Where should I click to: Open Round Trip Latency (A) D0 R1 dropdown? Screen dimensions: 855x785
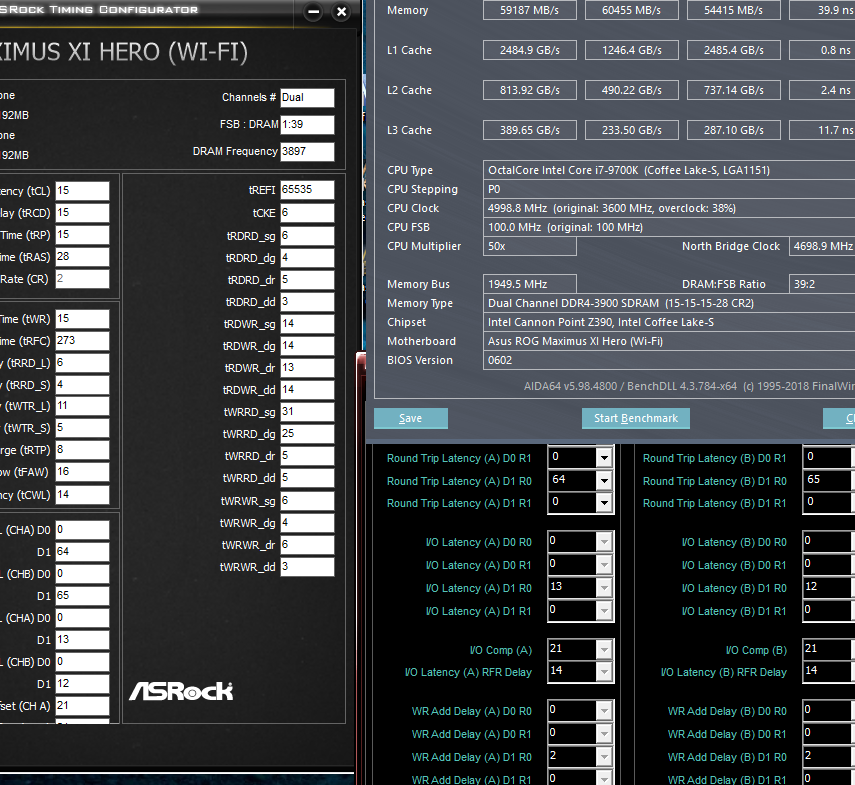pyautogui.click(x=604, y=458)
